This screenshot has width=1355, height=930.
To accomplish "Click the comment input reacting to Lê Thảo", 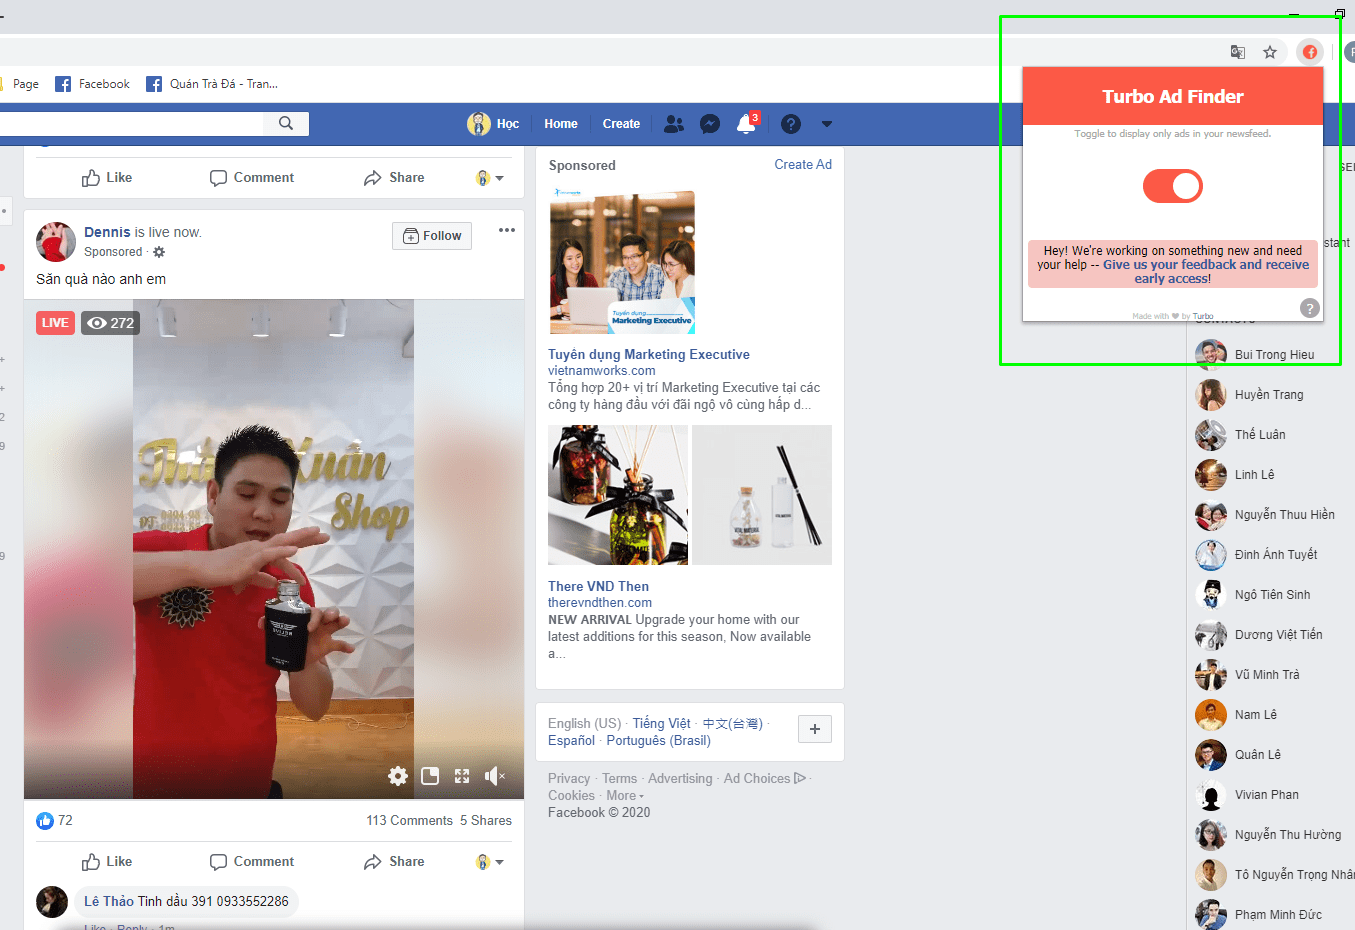I will pos(186,901).
